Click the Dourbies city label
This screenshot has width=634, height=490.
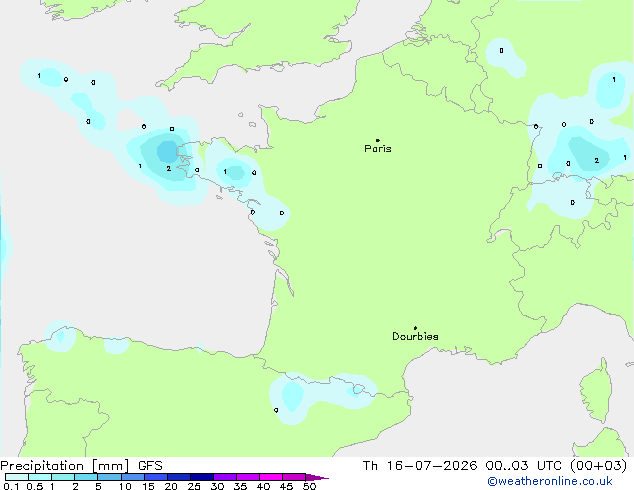415,336
